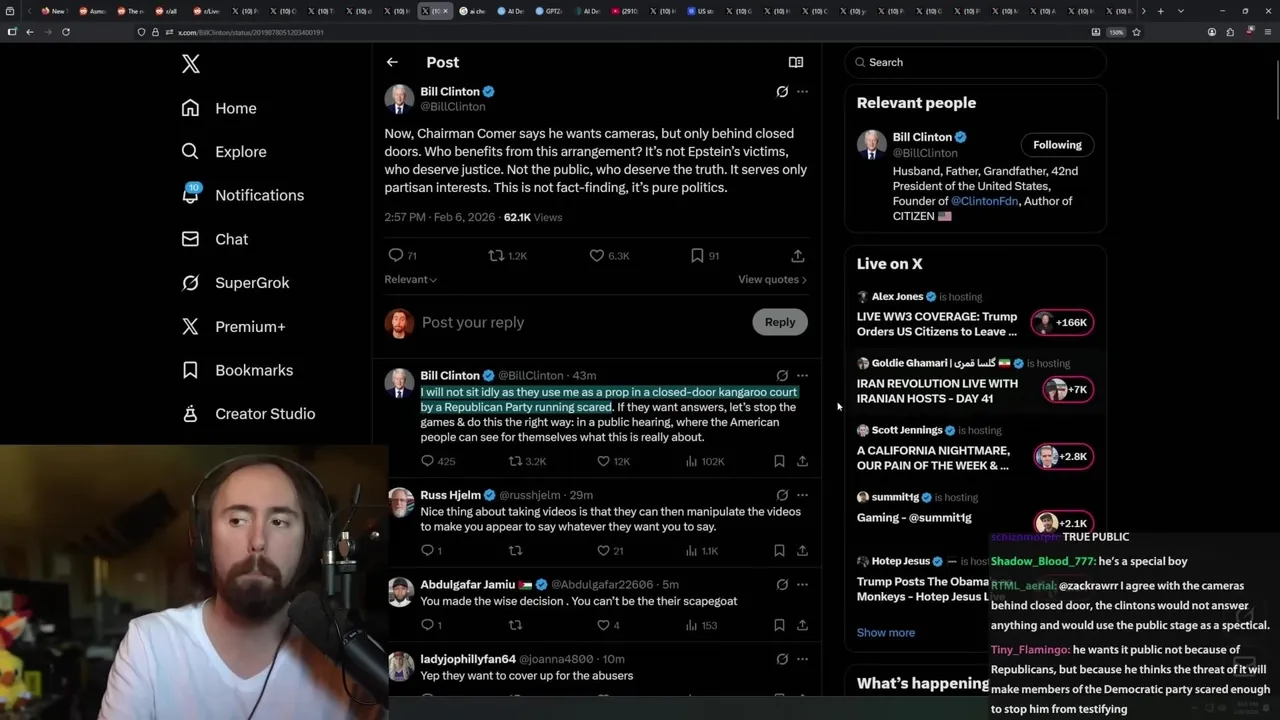Repost Russ Hjelm's reply

[x=515, y=551]
